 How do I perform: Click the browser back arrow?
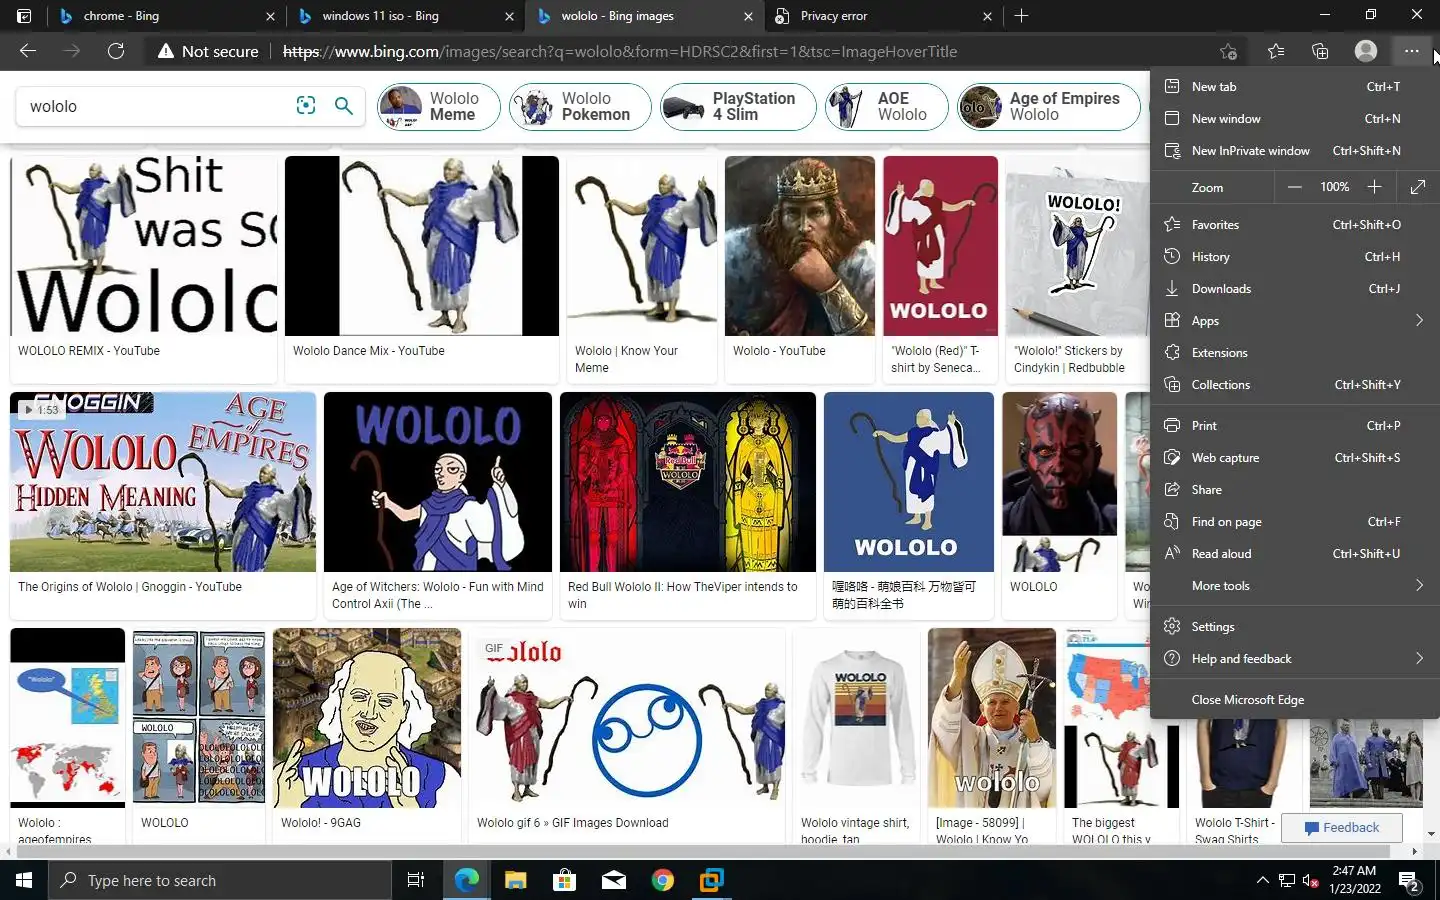tap(28, 51)
